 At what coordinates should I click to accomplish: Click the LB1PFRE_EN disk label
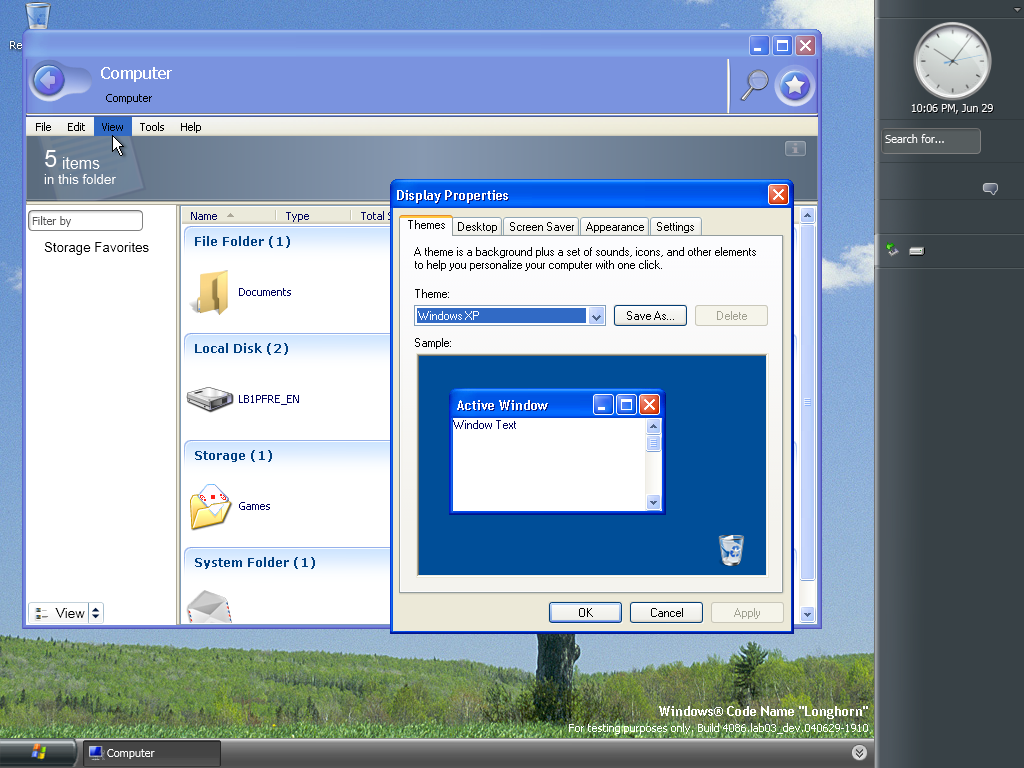coord(268,399)
